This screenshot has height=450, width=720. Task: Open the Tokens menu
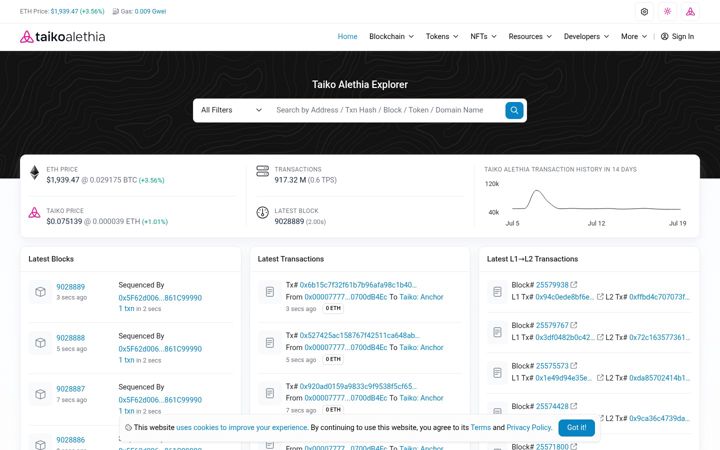pyautogui.click(x=442, y=36)
